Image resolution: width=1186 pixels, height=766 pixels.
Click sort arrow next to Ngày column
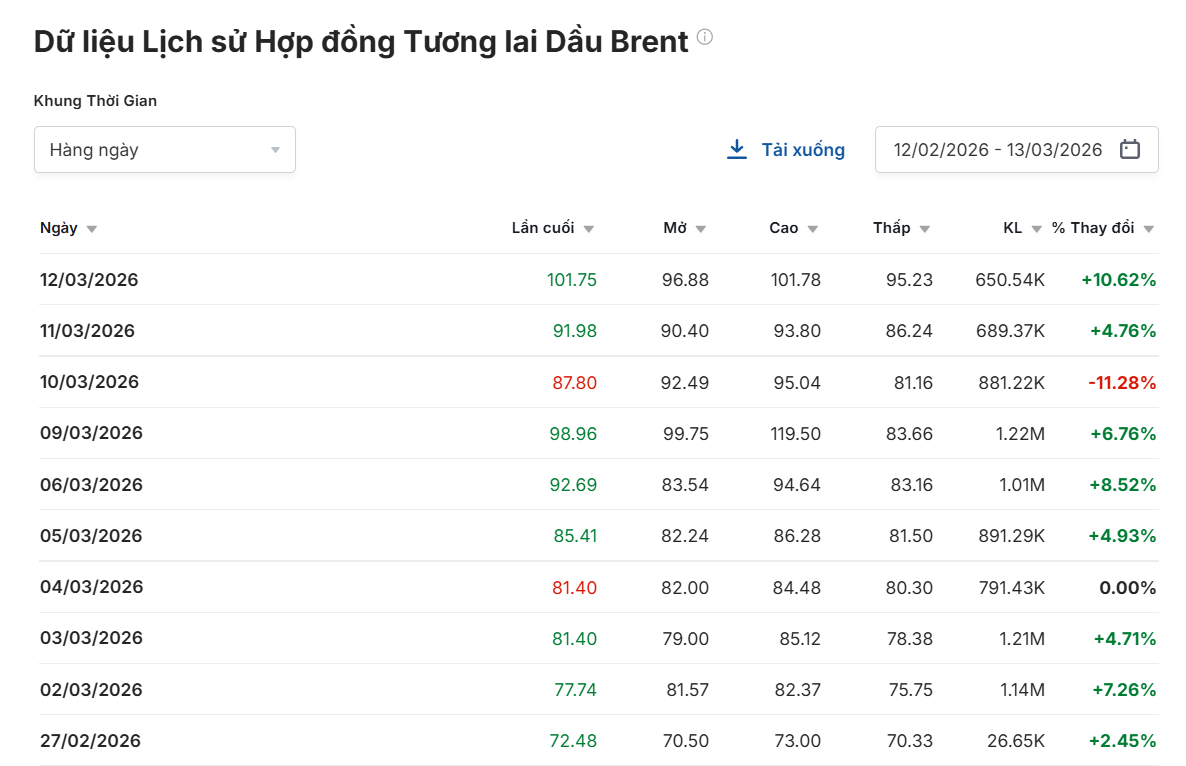point(92,229)
